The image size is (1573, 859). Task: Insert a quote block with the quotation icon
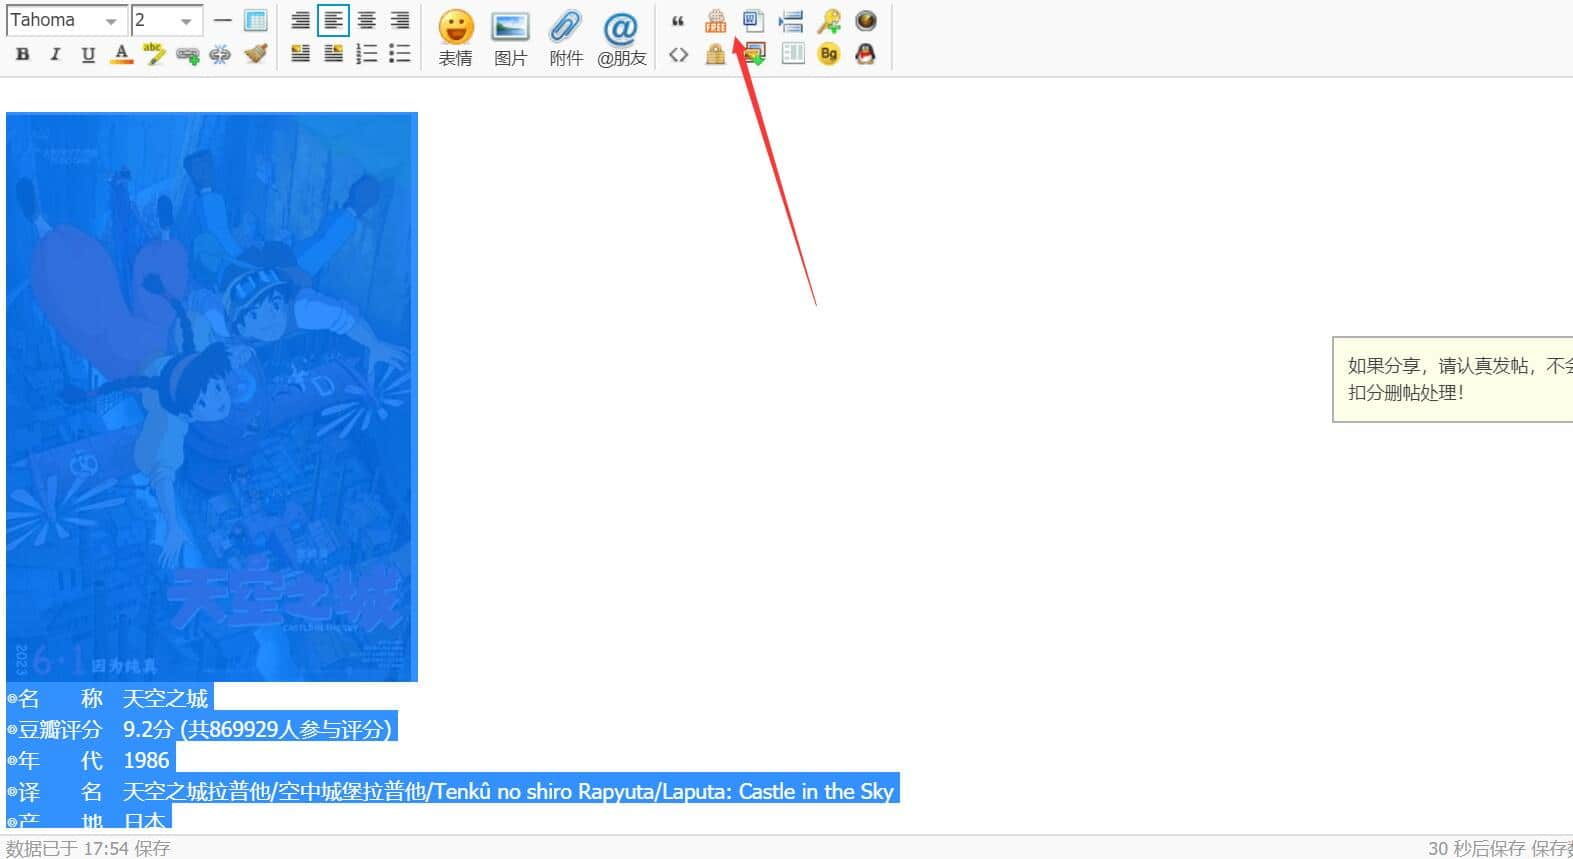tap(678, 20)
